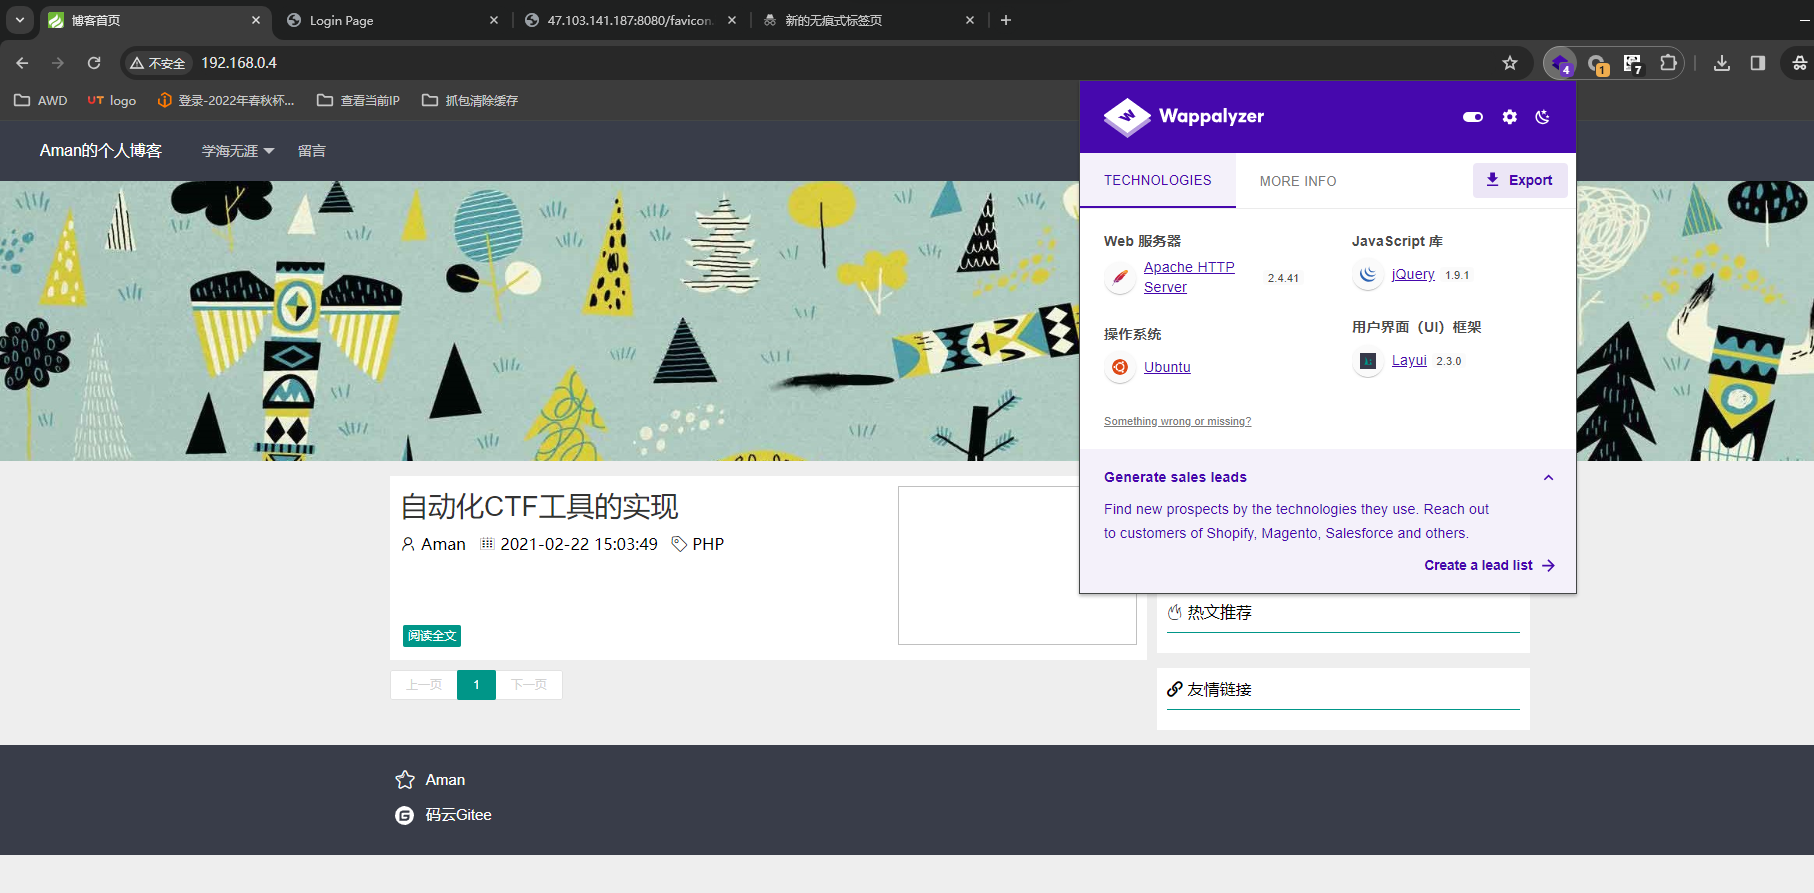Toggle the browser side panel icon
This screenshot has width=1814, height=893.
tap(1758, 63)
